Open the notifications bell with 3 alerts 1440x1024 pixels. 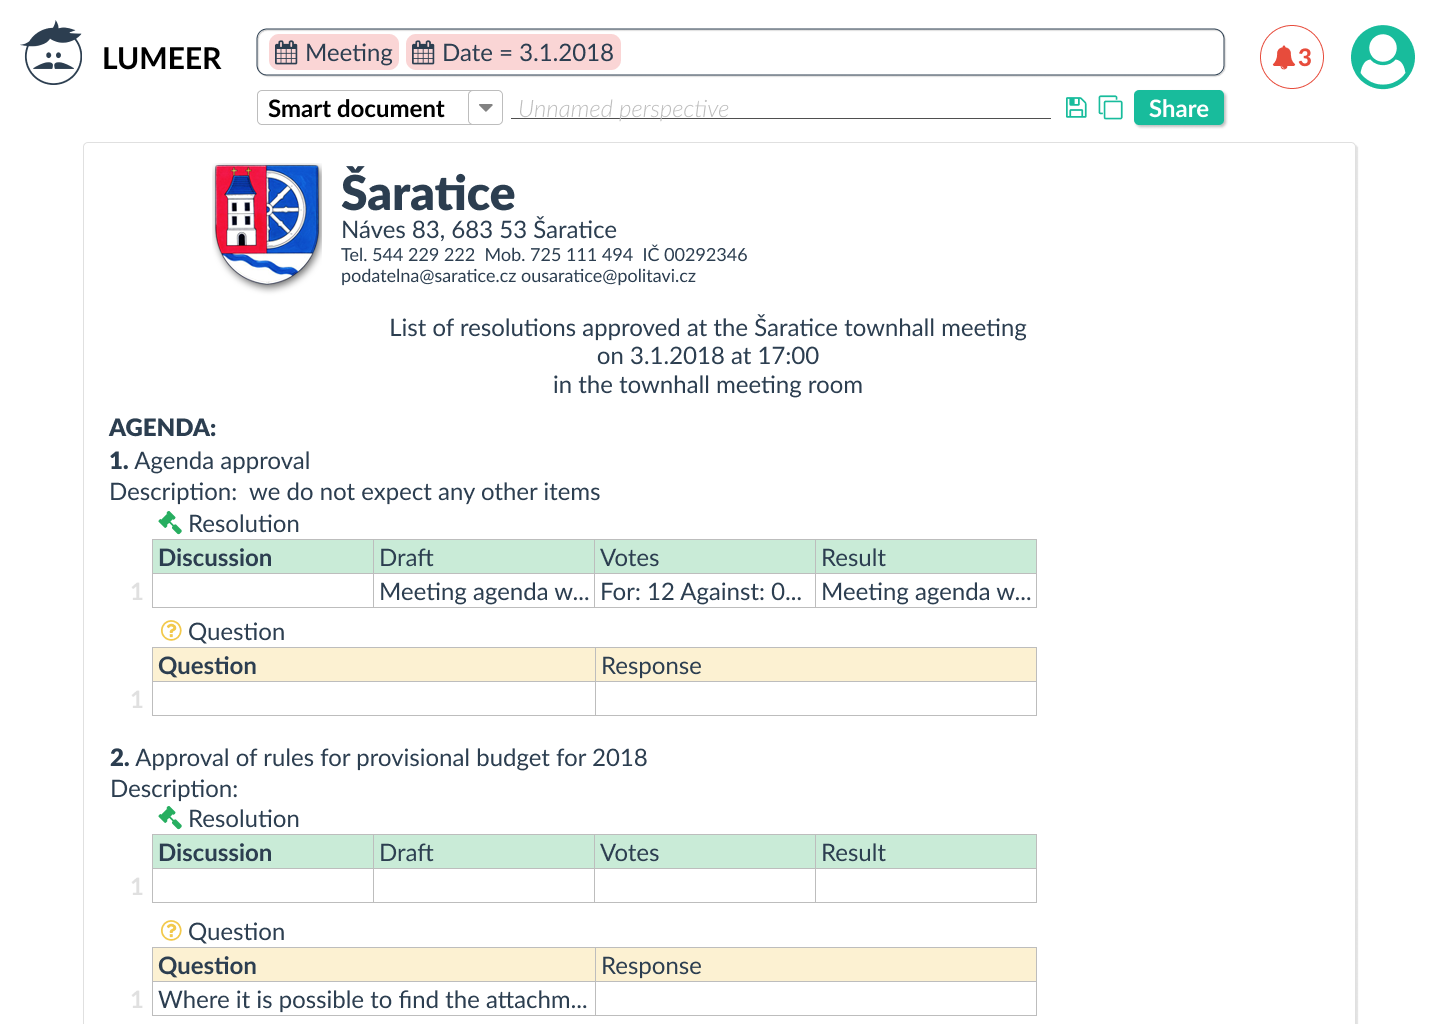(x=1292, y=57)
